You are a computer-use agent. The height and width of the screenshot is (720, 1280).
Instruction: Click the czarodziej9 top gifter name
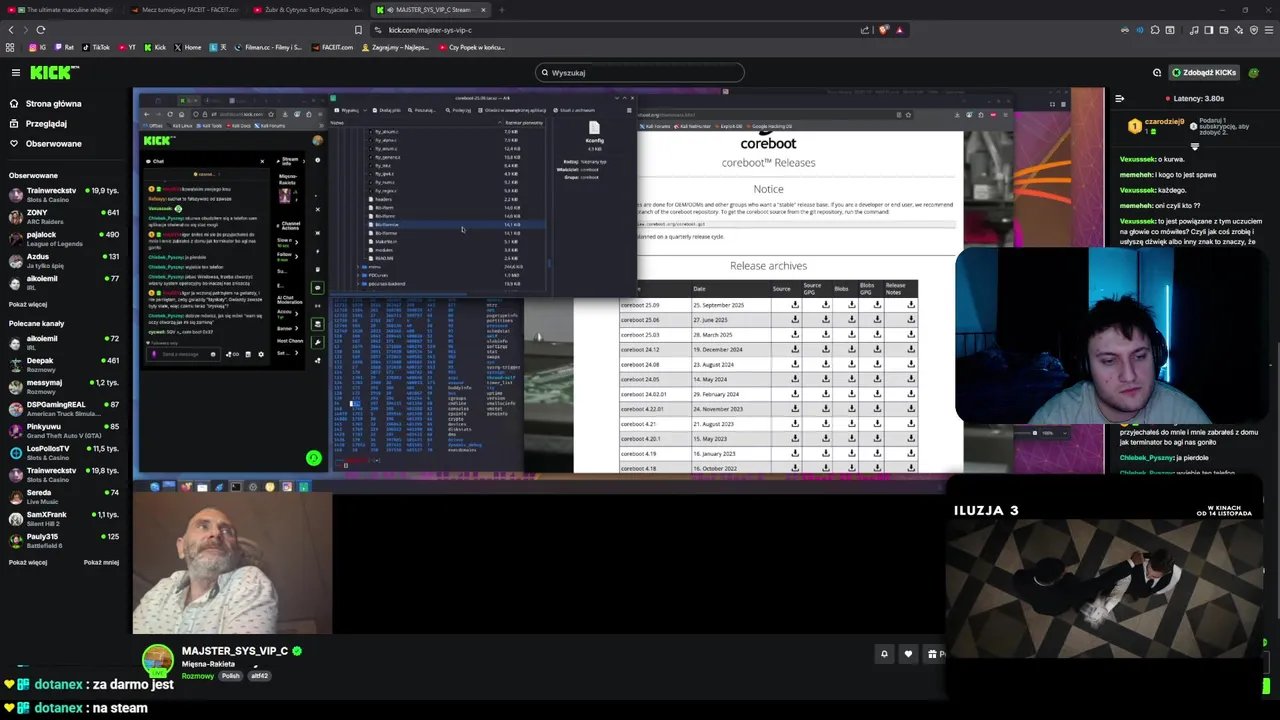1165,121
